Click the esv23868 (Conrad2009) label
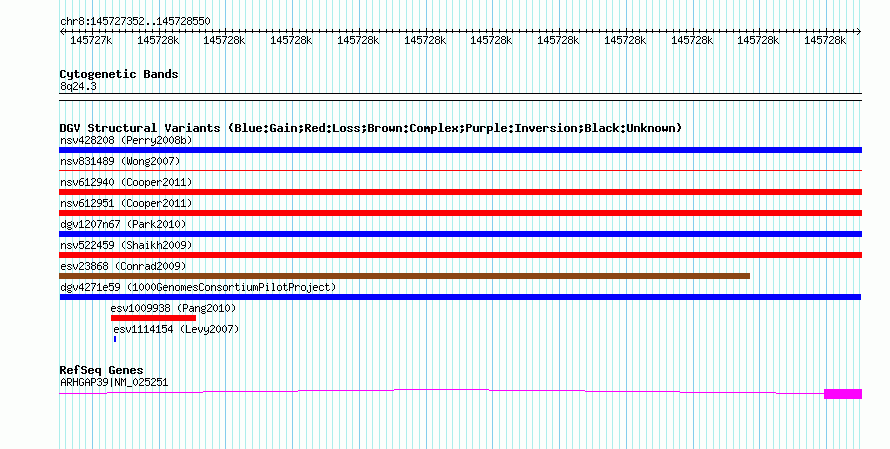890x449 pixels. click(x=123, y=266)
